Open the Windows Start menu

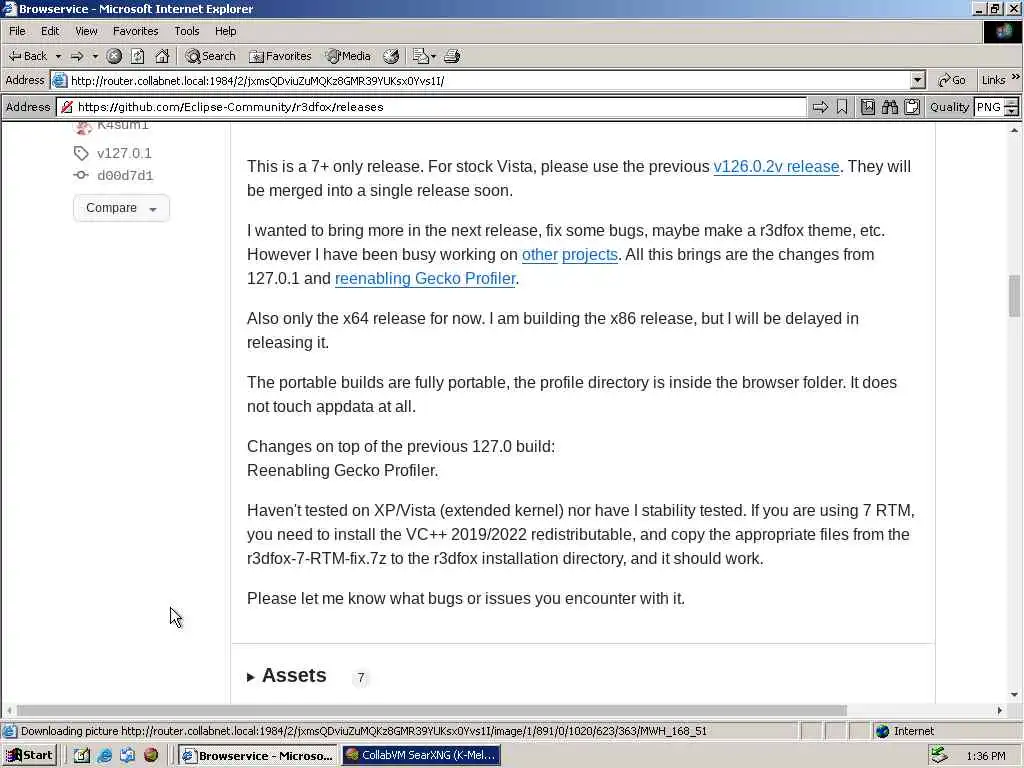(x=29, y=756)
